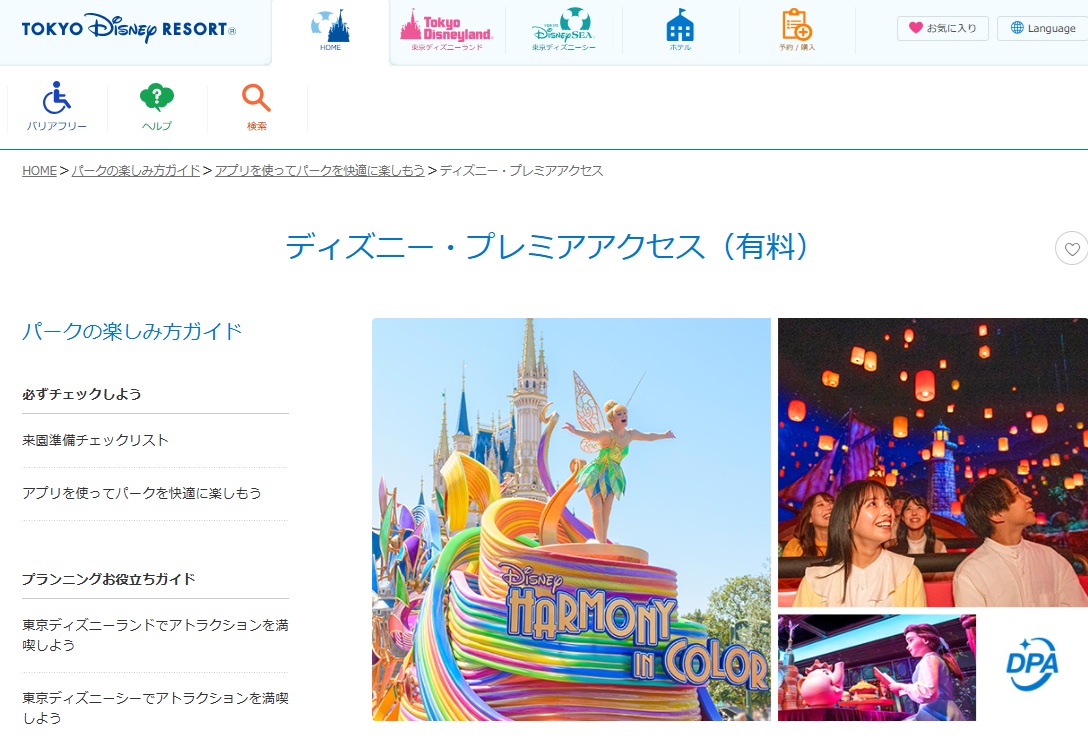Open 来園準備チェックリスト sidebar link

tap(95, 440)
